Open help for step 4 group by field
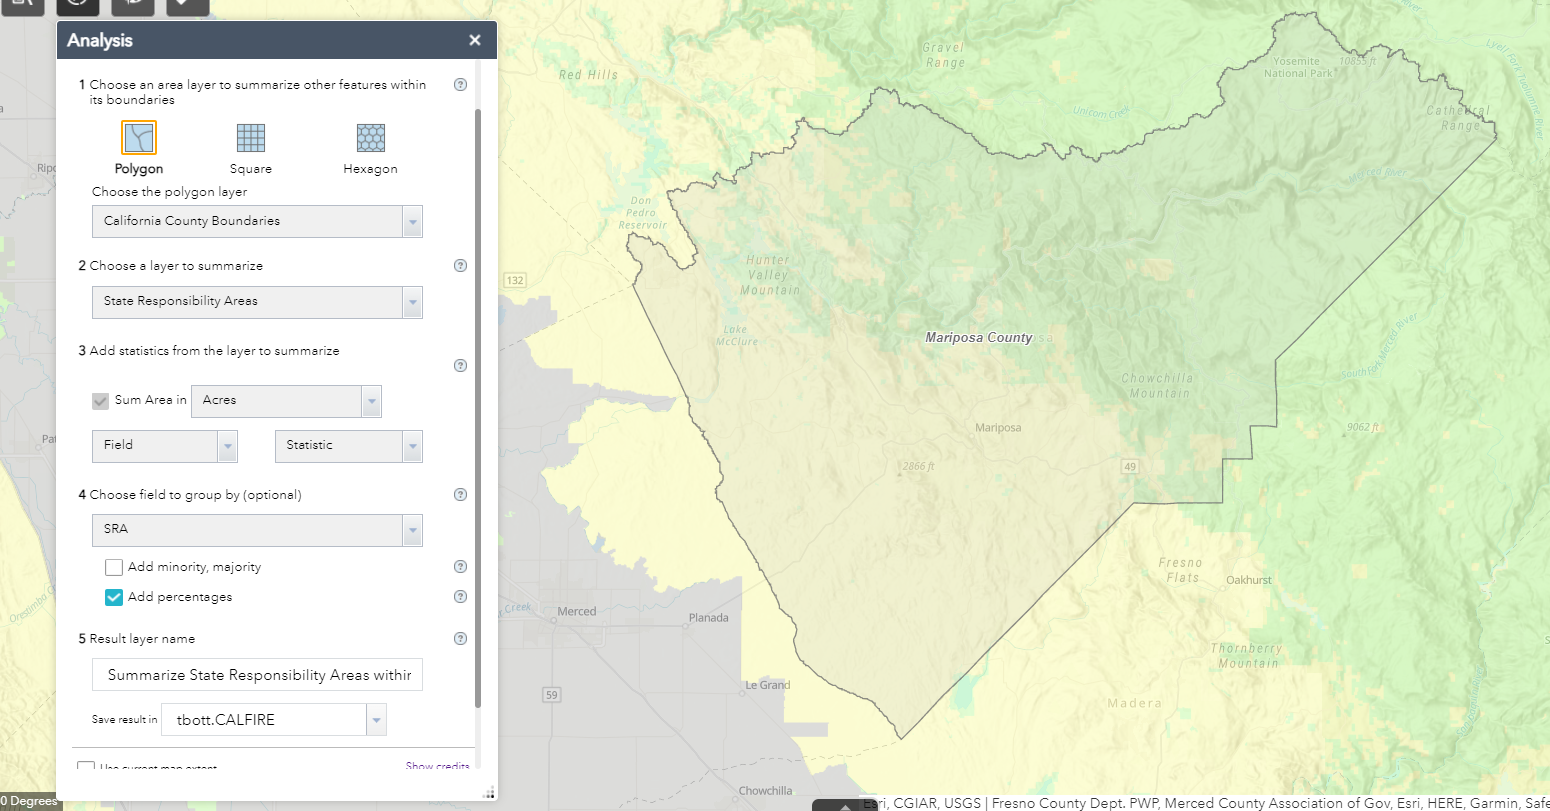 (x=460, y=494)
